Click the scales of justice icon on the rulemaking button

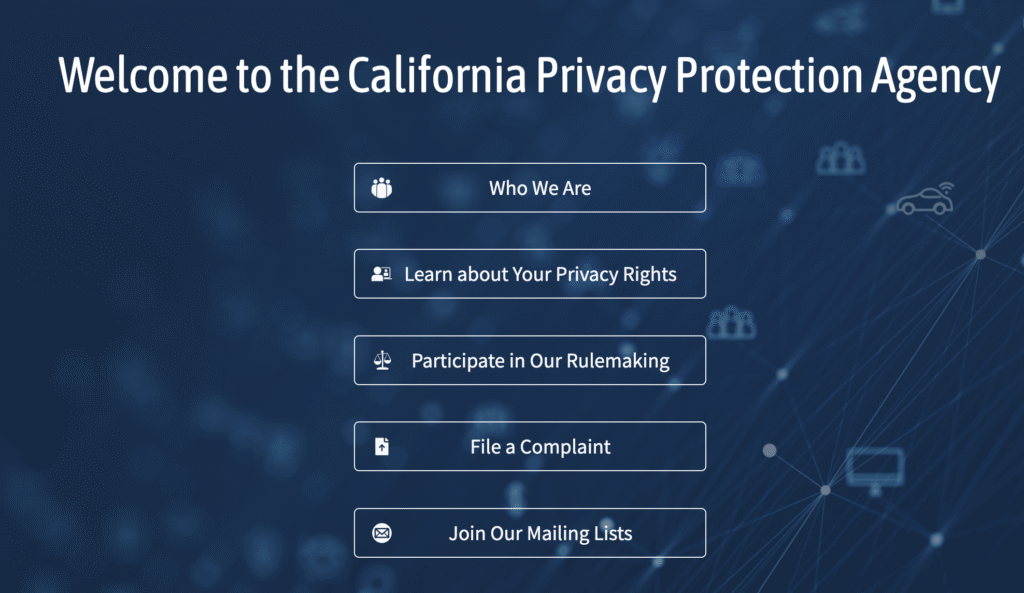[383, 360]
